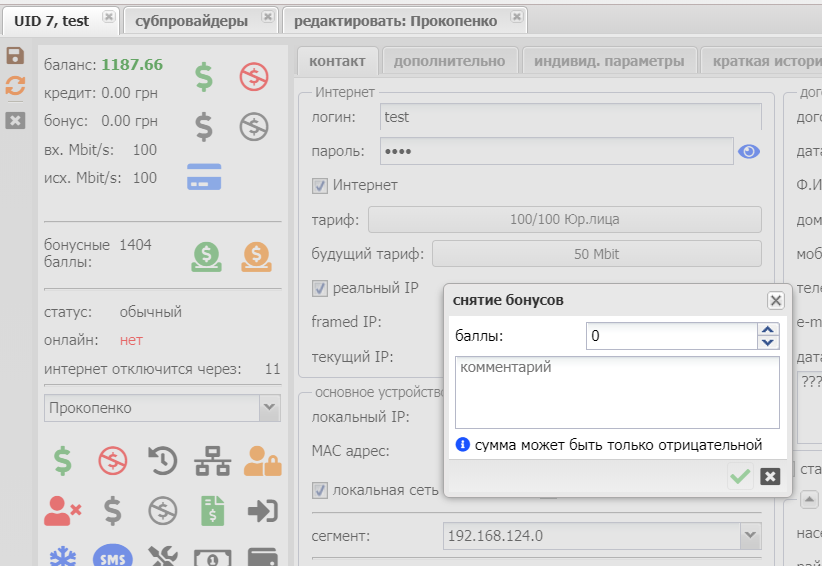Image resolution: width=822 pixels, height=566 pixels.
Task: Click the network topology icon
Action: coord(211,460)
